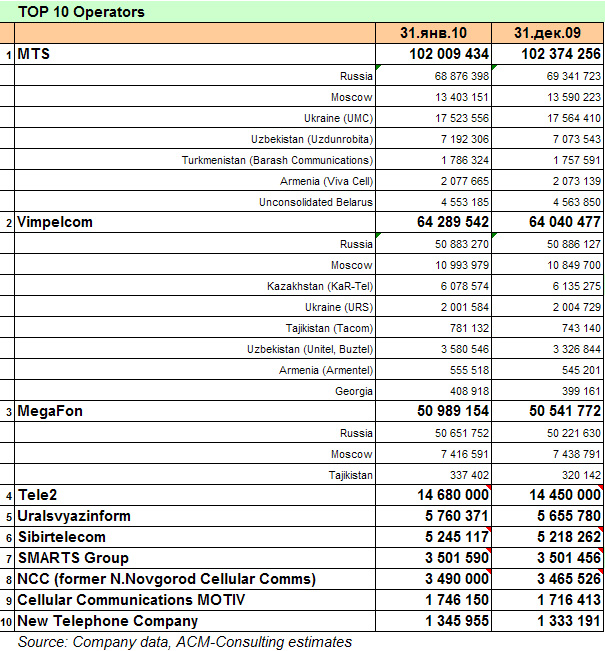Click Turkmenistan (Barash Communications) cell
605x651 pixels.
277,160
